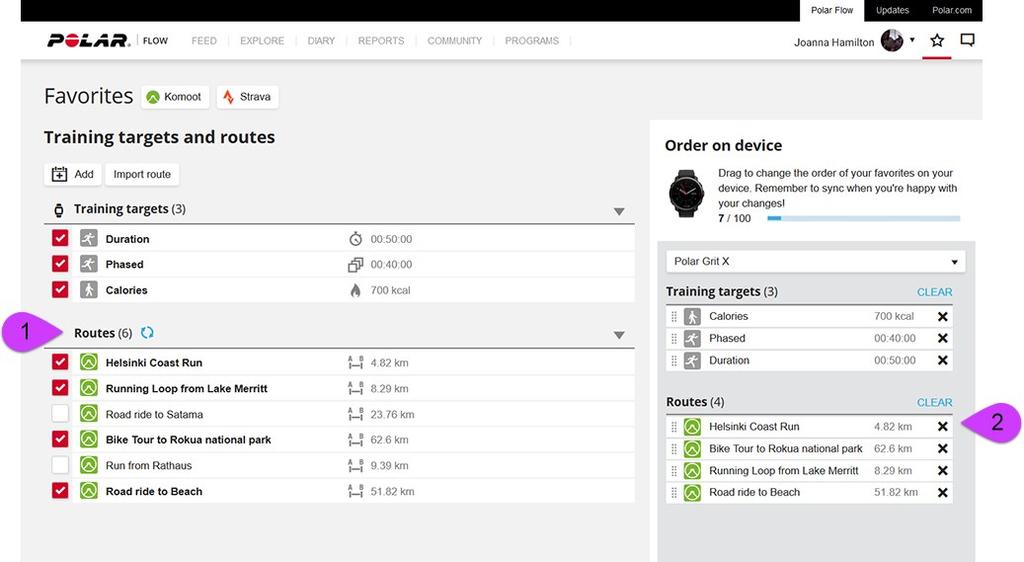Open the COMMUNITY menu

(455, 40)
